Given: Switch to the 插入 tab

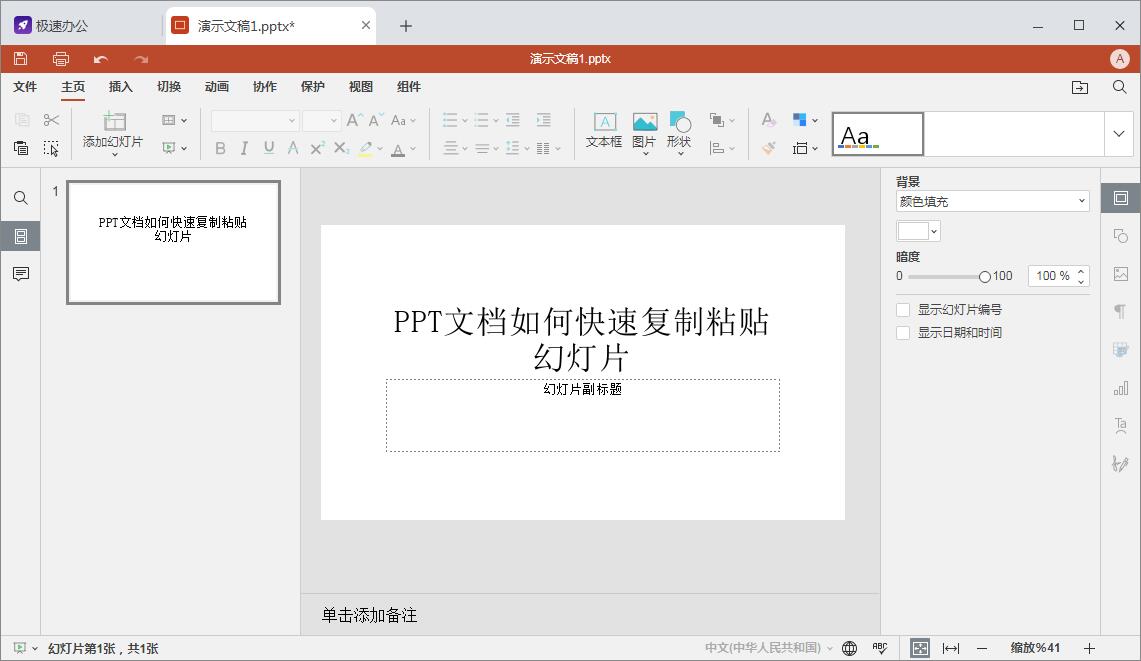Looking at the screenshot, I should [x=121, y=87].
